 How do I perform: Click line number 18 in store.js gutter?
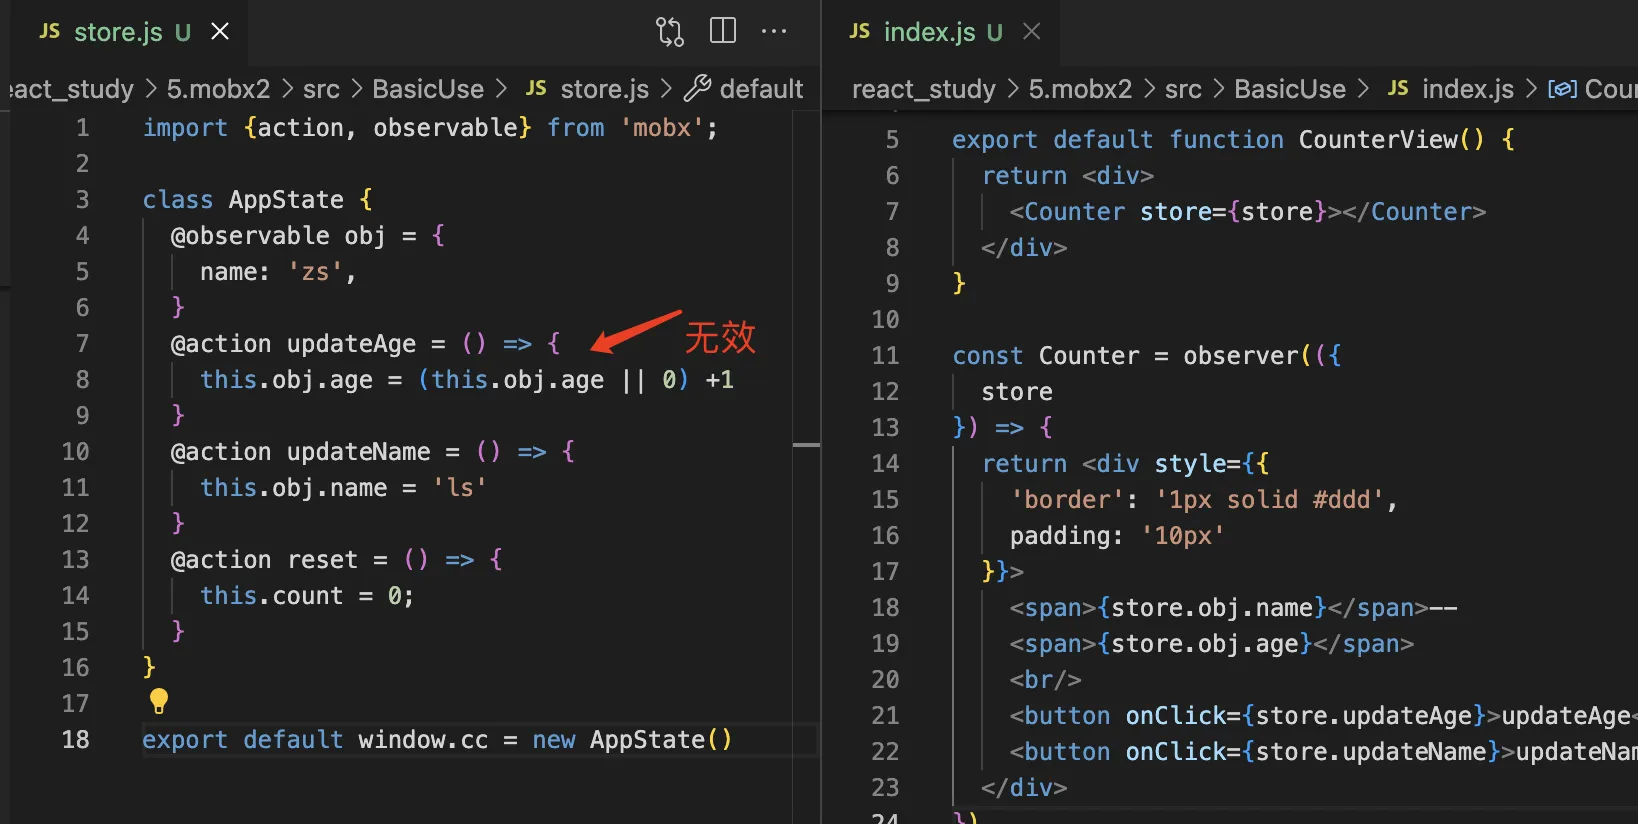click(76, 739)
